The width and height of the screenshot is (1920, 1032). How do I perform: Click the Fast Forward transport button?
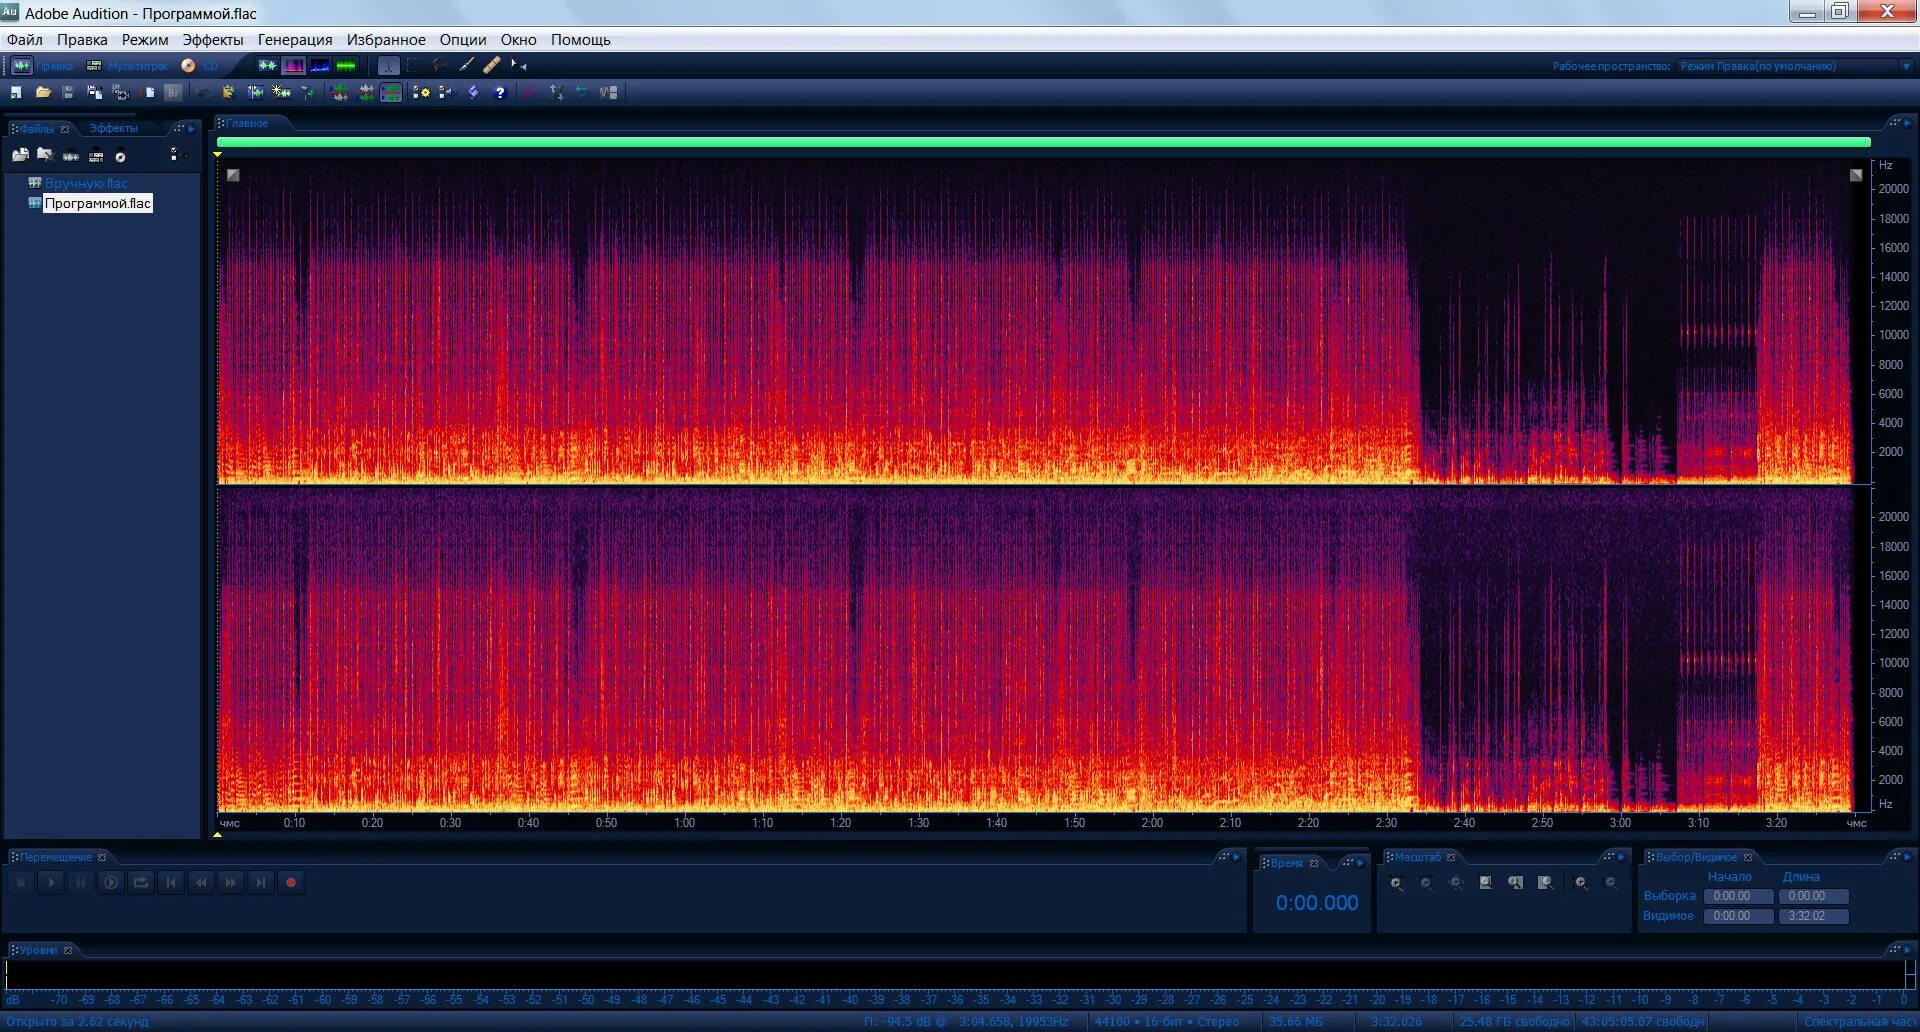231,883
